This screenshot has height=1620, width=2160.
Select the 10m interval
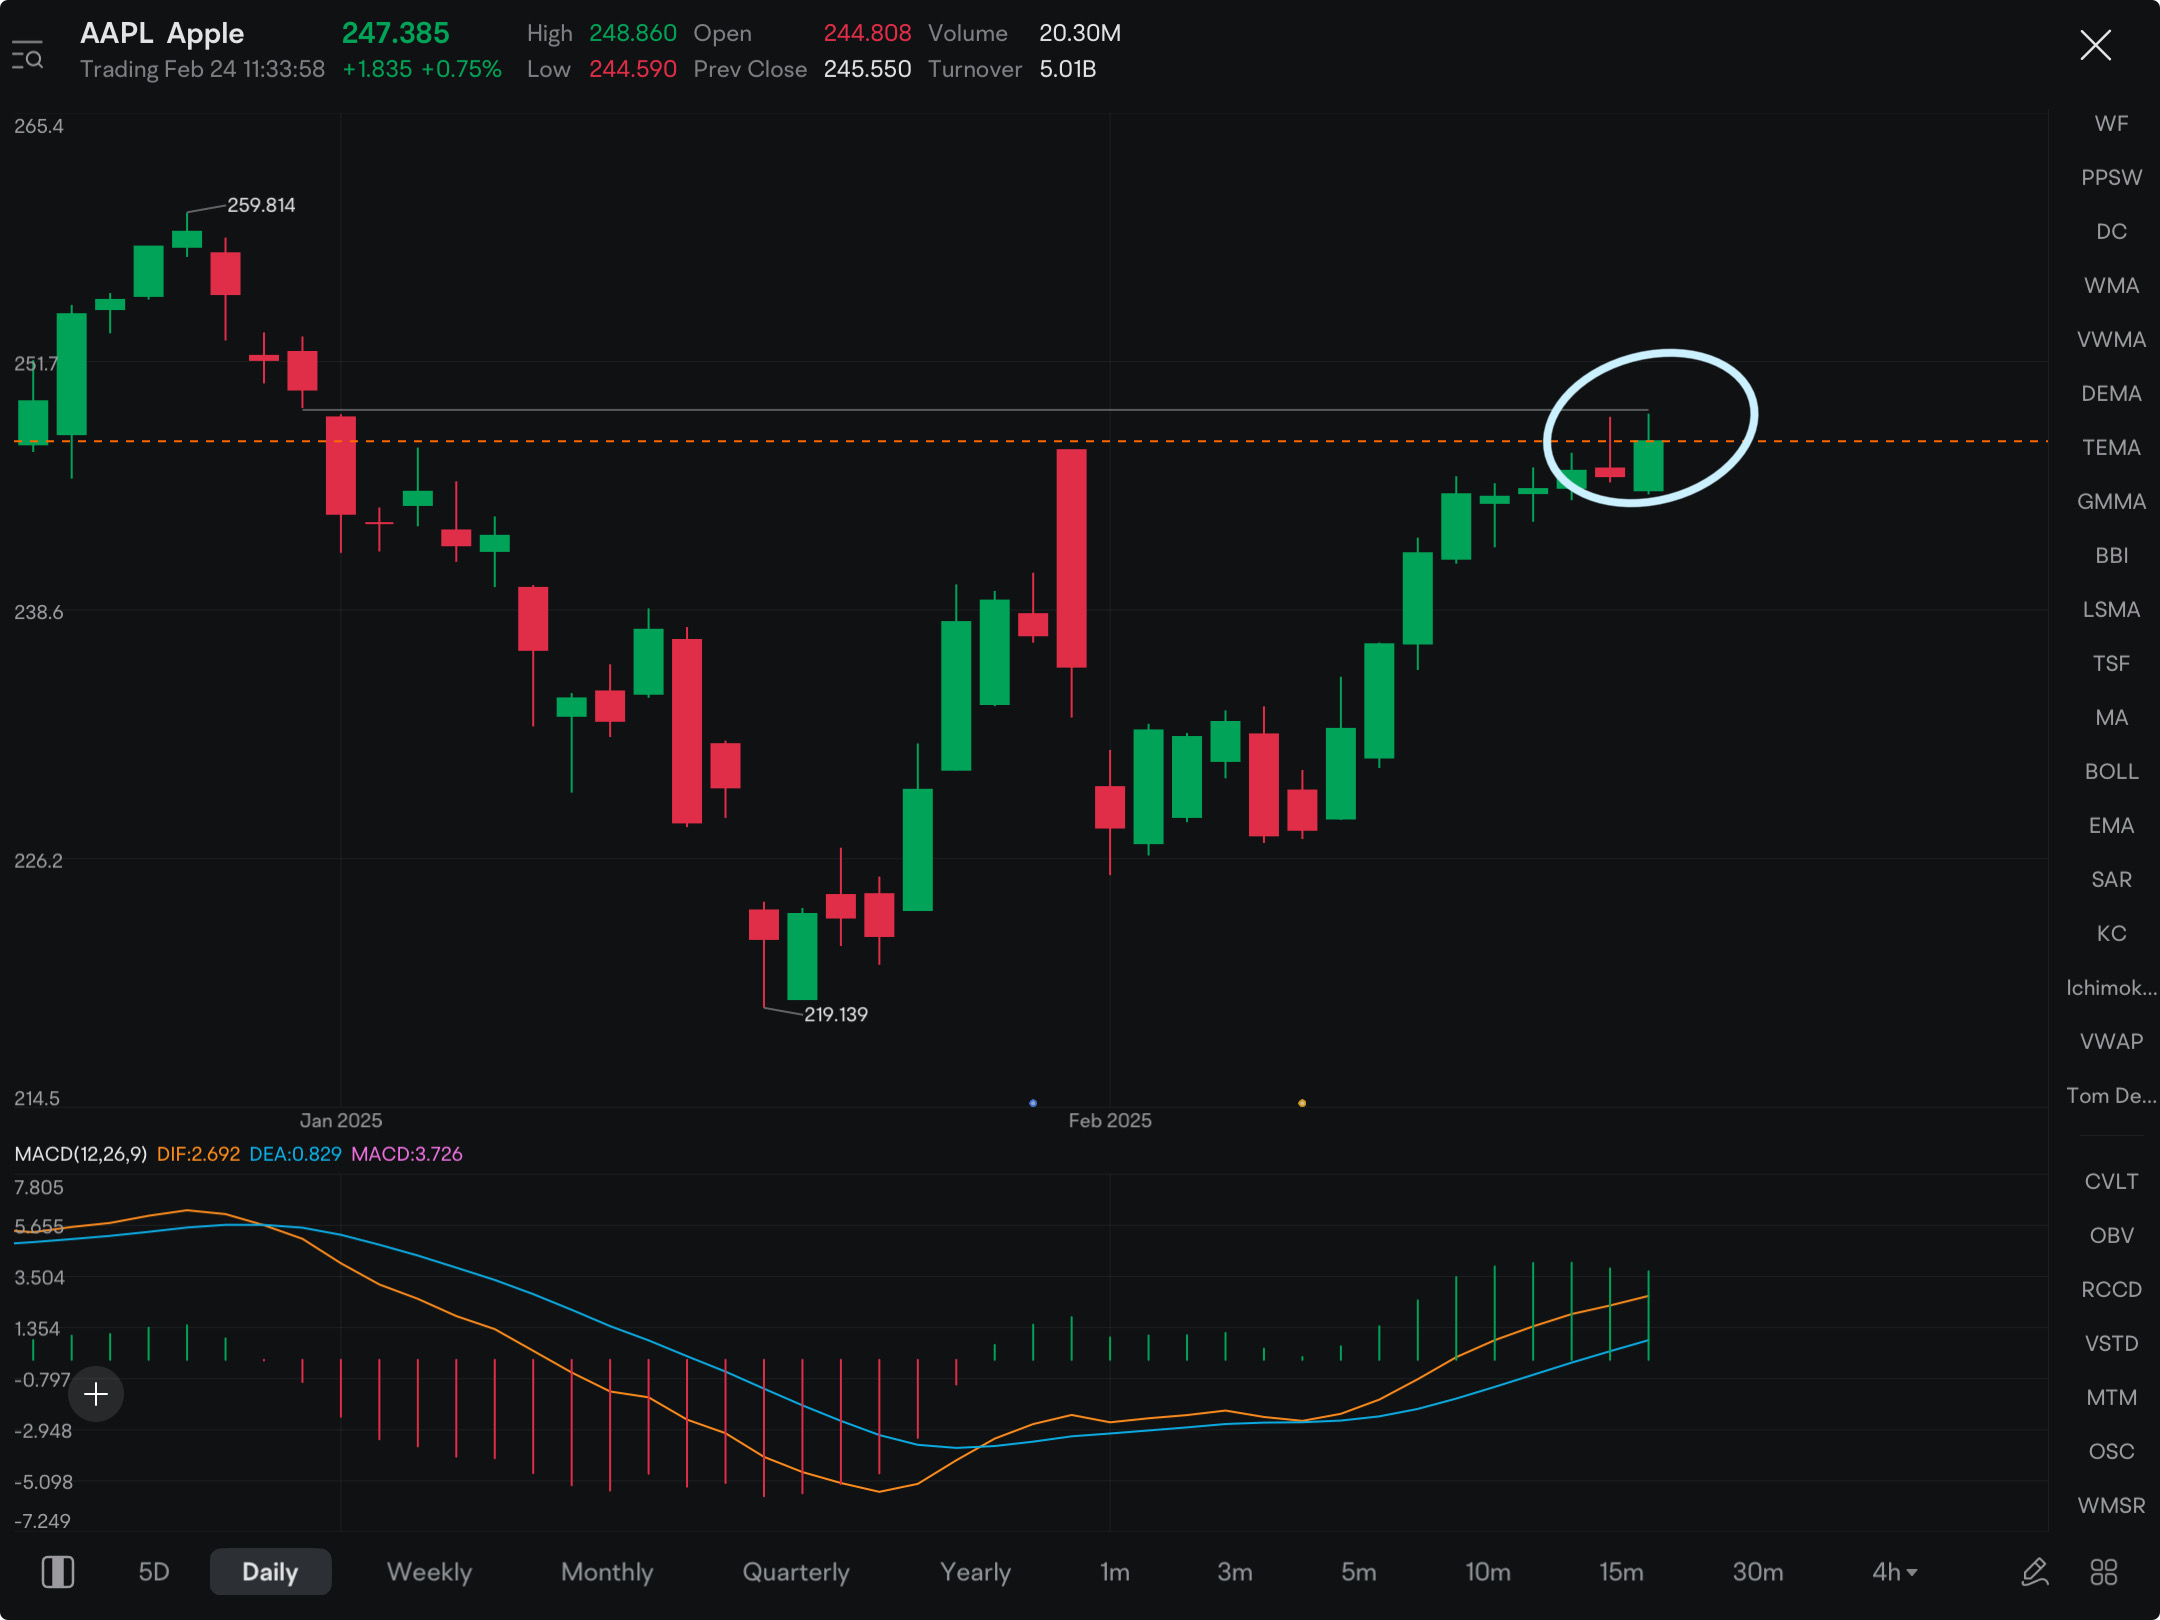click(x=1488, y=1572)
